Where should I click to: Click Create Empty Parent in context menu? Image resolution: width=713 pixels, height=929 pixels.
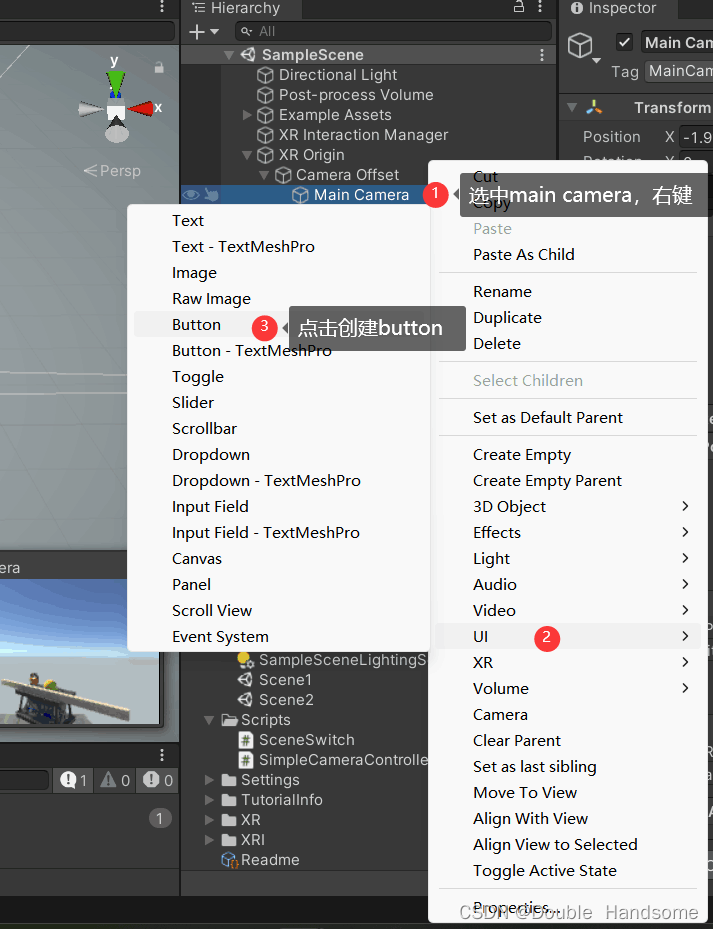pyautogui.click(x=547, y=481)
